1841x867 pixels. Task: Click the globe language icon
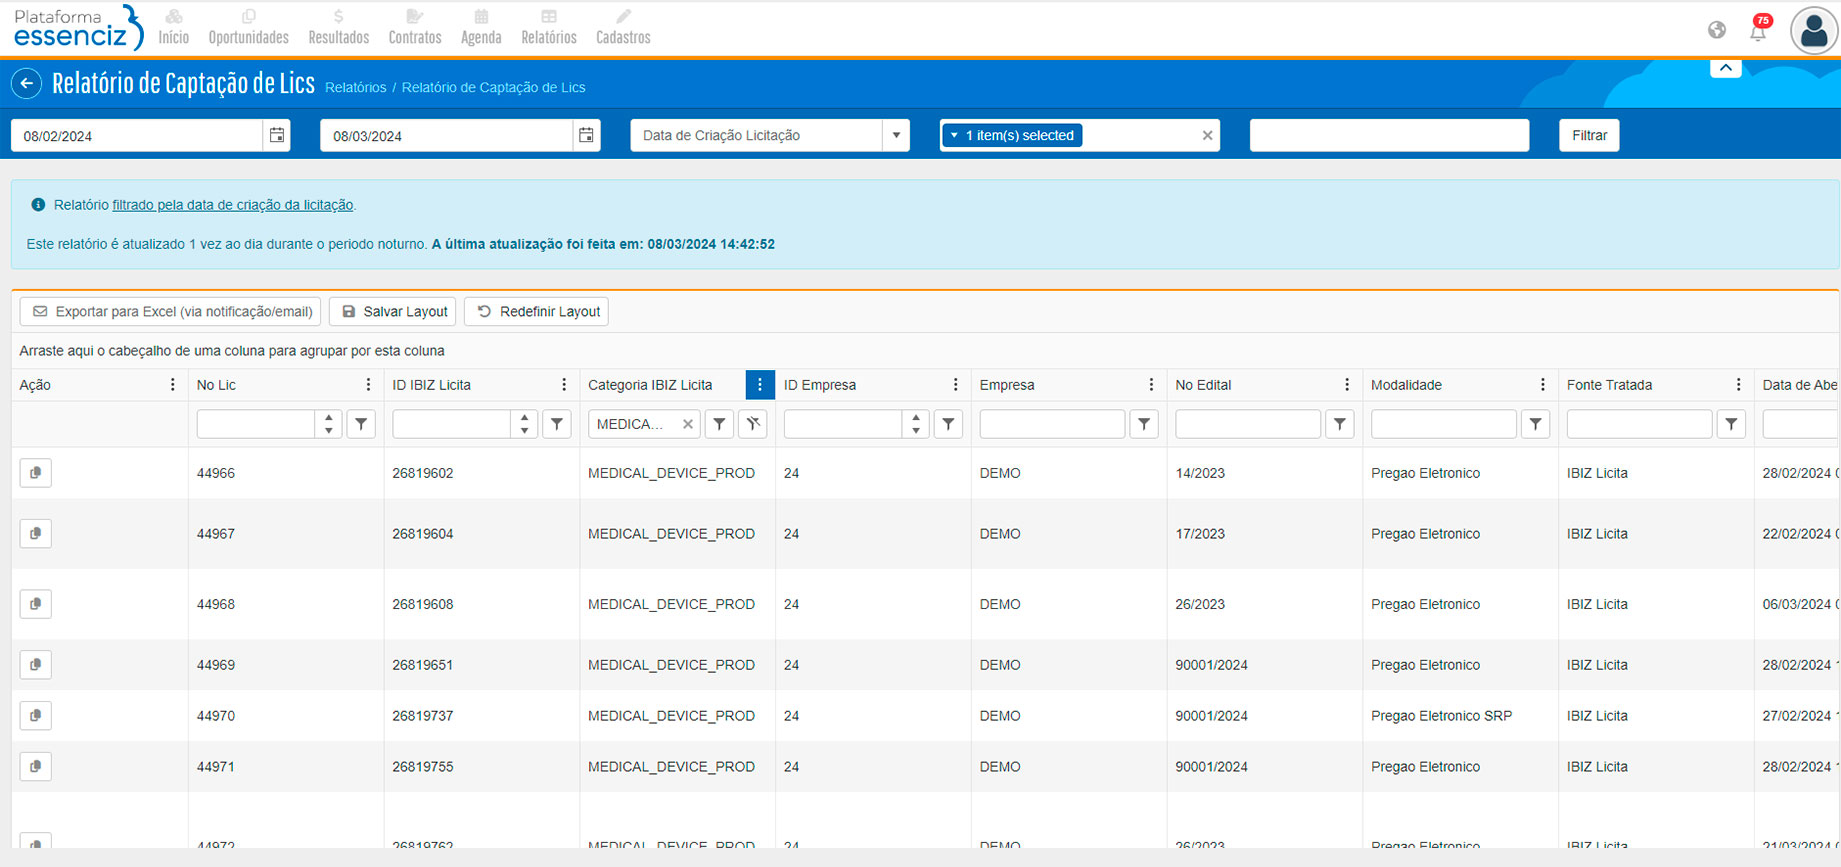pos(1717,30)
